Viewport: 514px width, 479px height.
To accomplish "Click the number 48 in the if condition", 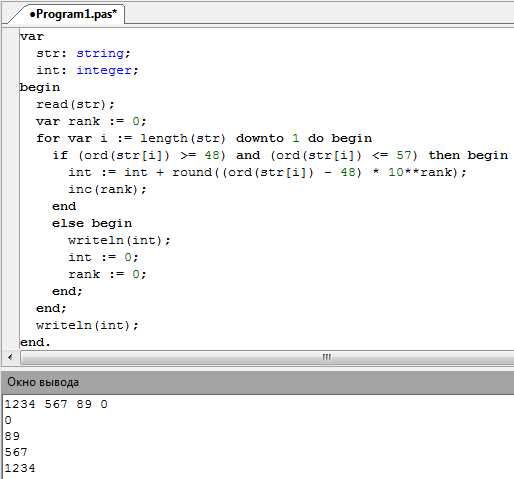I will pyautogui.click(x=212, y=155).
